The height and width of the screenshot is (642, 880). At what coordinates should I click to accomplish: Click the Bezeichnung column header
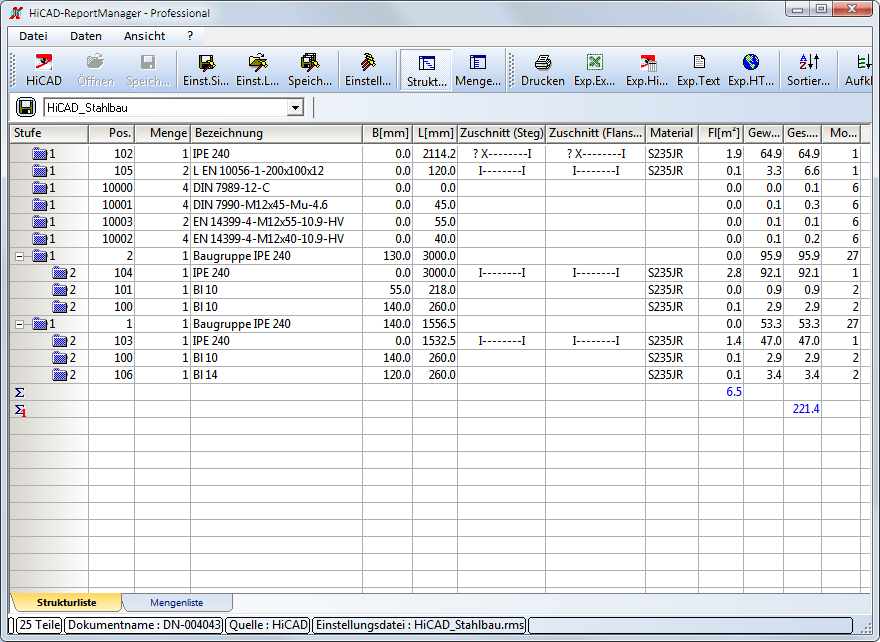(x=275, y=133)
